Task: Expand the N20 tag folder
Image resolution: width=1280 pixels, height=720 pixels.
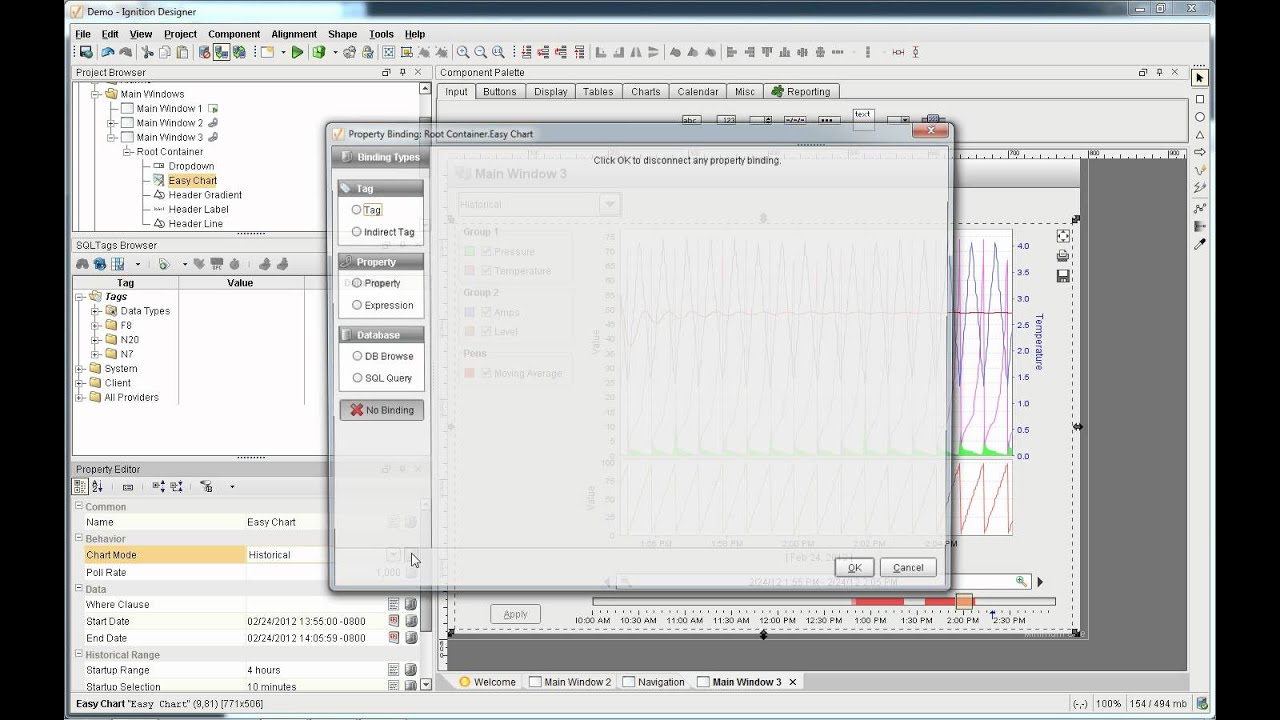Action: click(x=96, y=340)
